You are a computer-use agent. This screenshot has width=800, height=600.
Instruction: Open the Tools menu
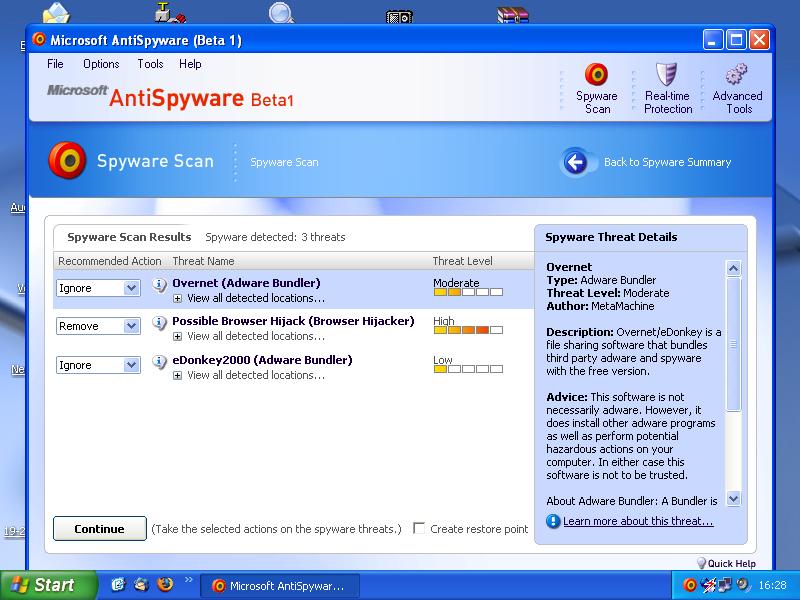pyautogui.click(x=150, y=64)
